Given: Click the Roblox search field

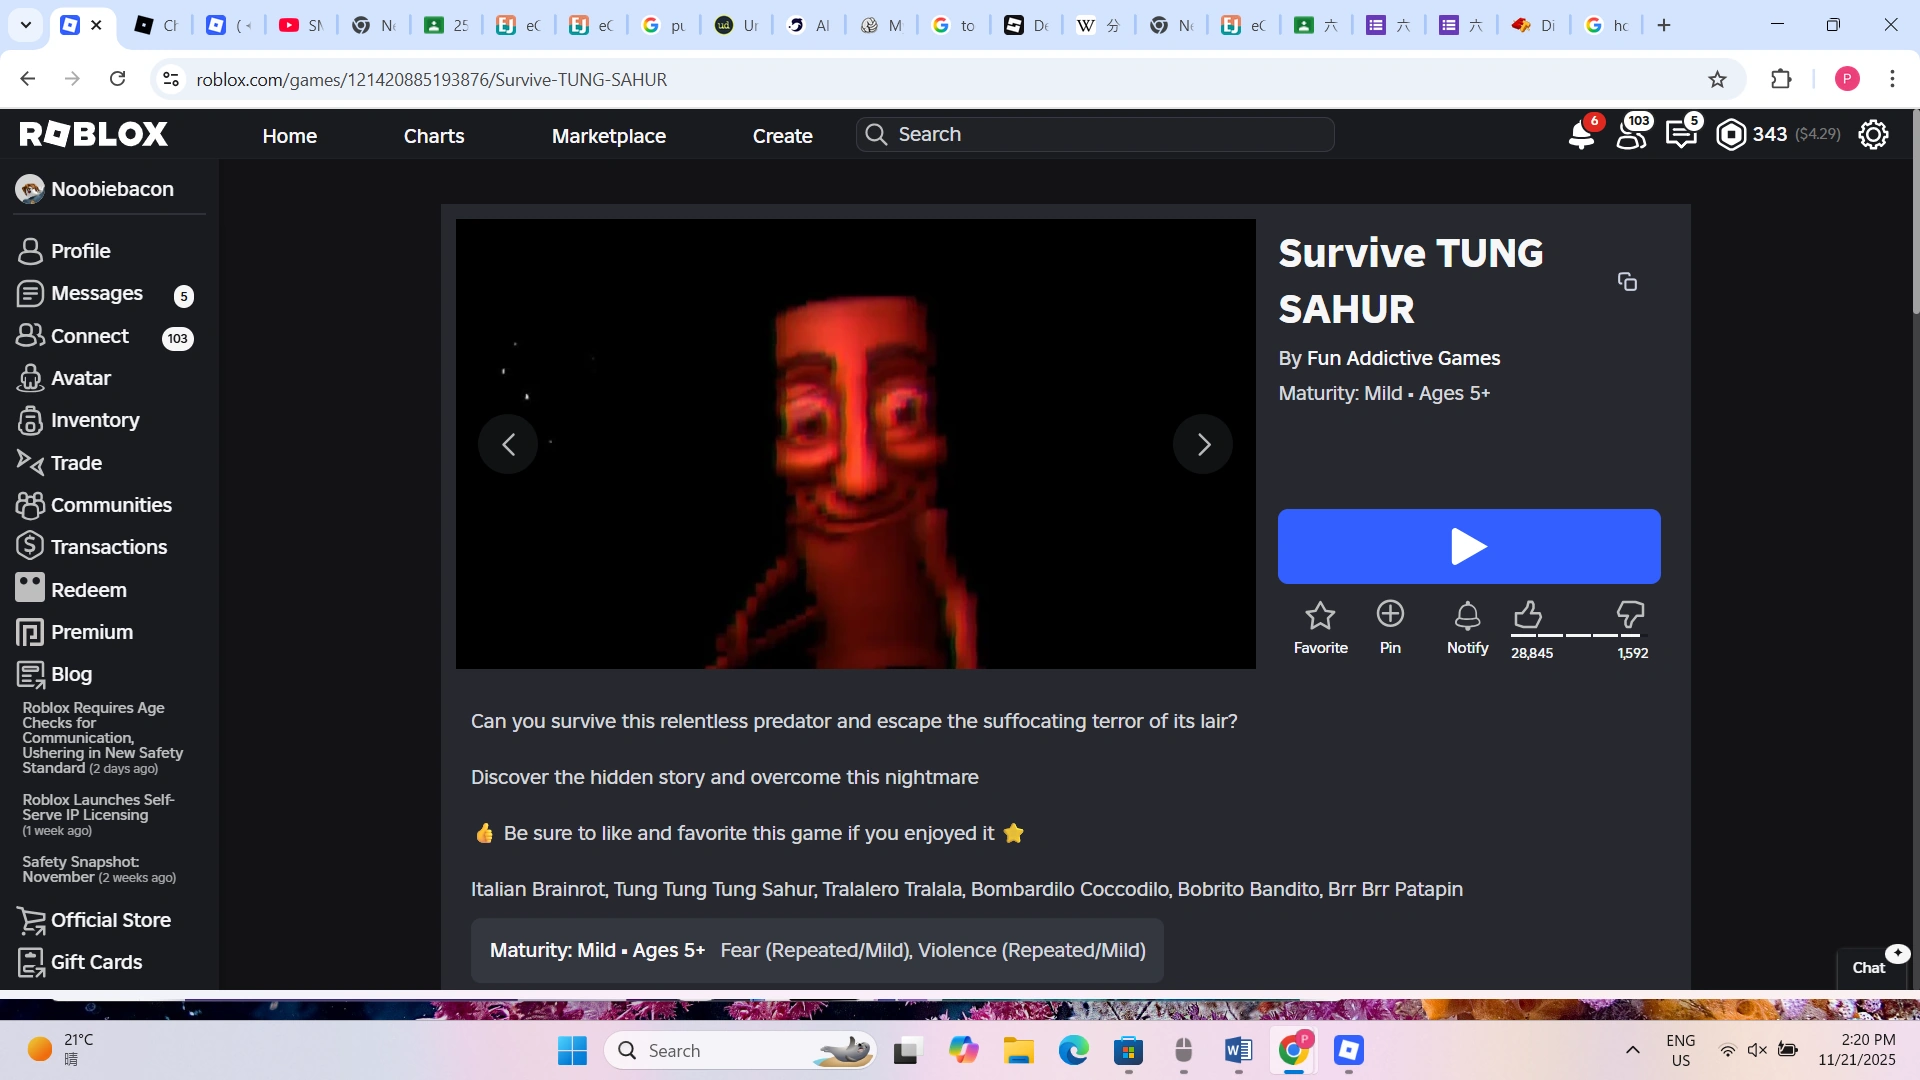Looking at the screenshot, I should [x=1094, y=133].
